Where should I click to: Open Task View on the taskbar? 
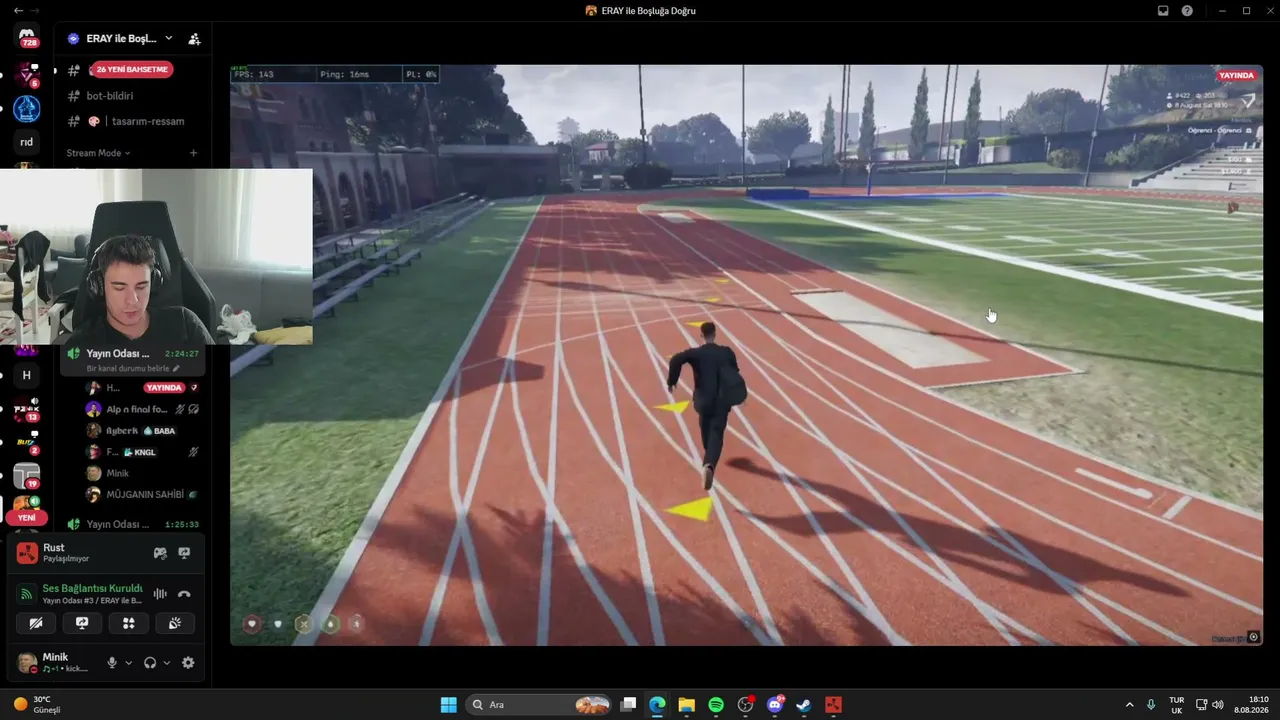tap(628, 705)
